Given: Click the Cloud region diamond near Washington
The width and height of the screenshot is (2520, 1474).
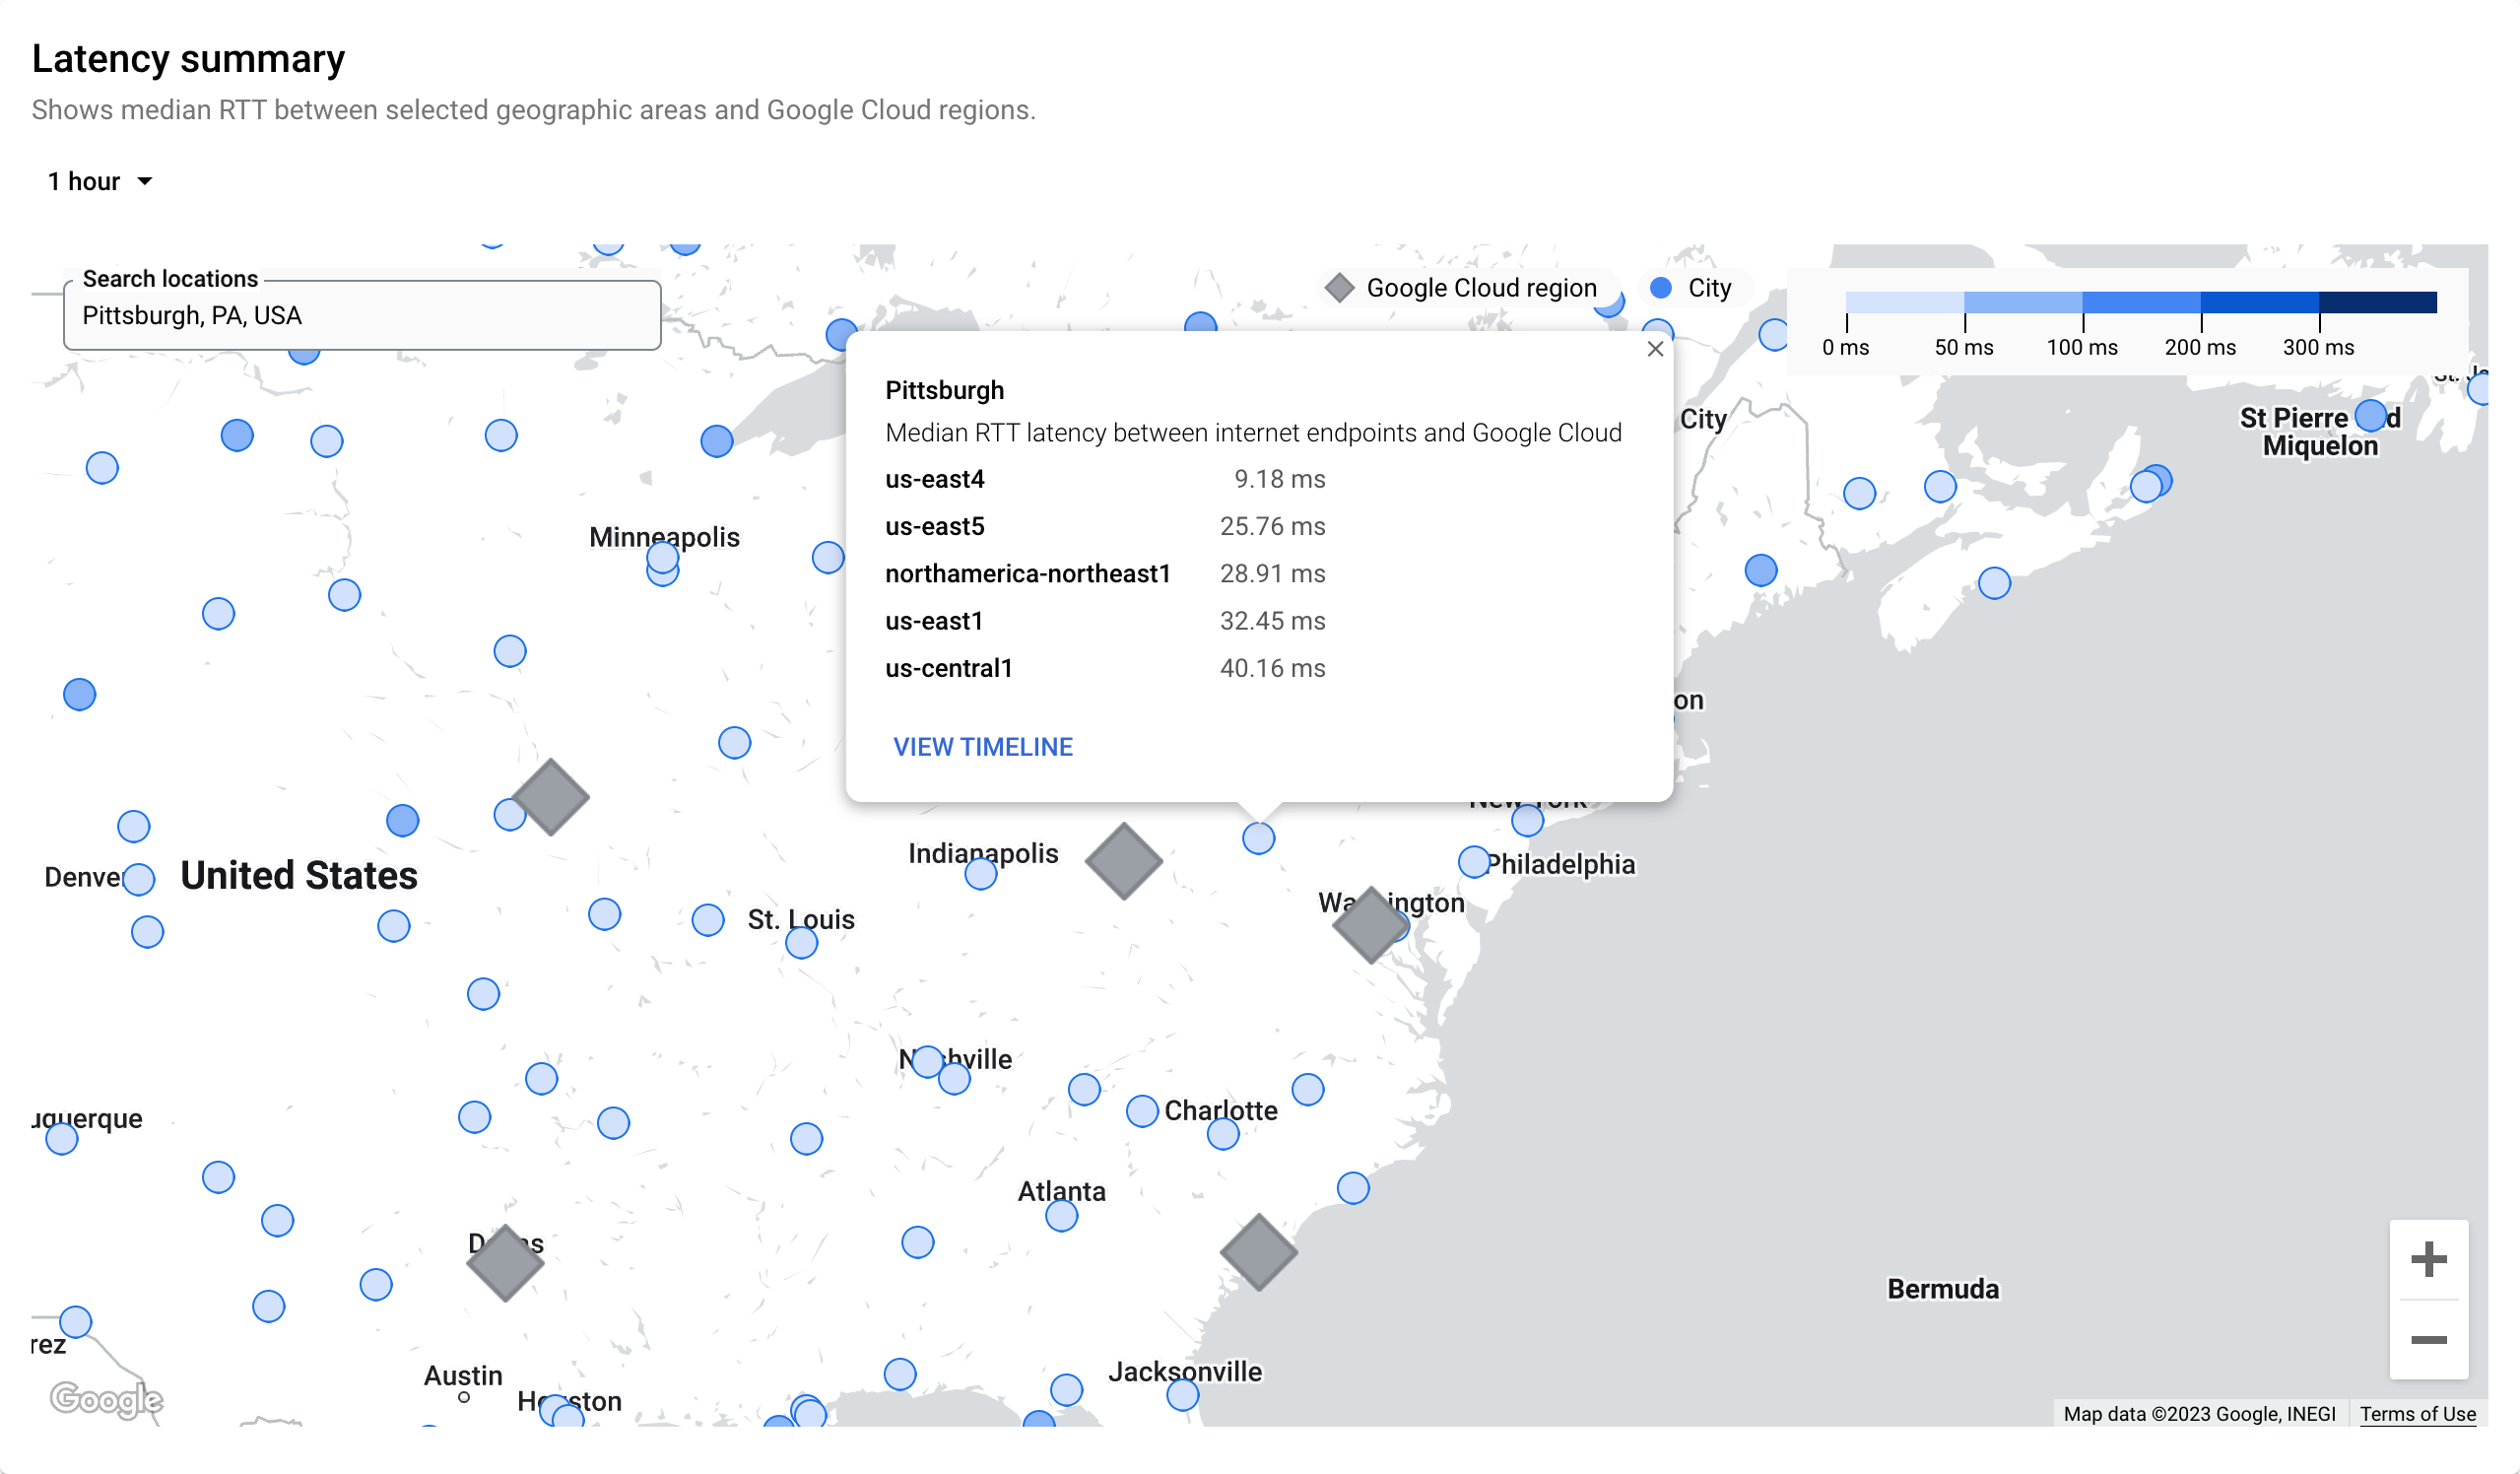Looking at the screenshot, I should pos(1370,925).
